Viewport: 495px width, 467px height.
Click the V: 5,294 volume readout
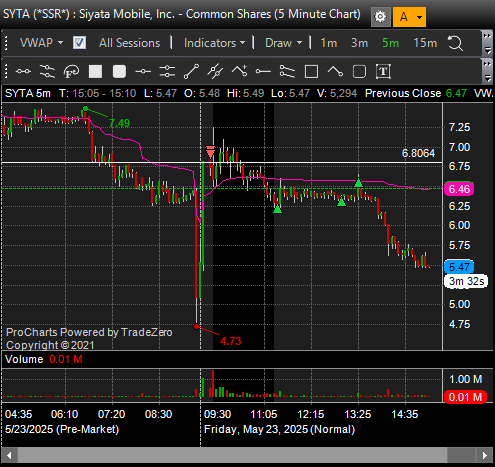(337, 93)
